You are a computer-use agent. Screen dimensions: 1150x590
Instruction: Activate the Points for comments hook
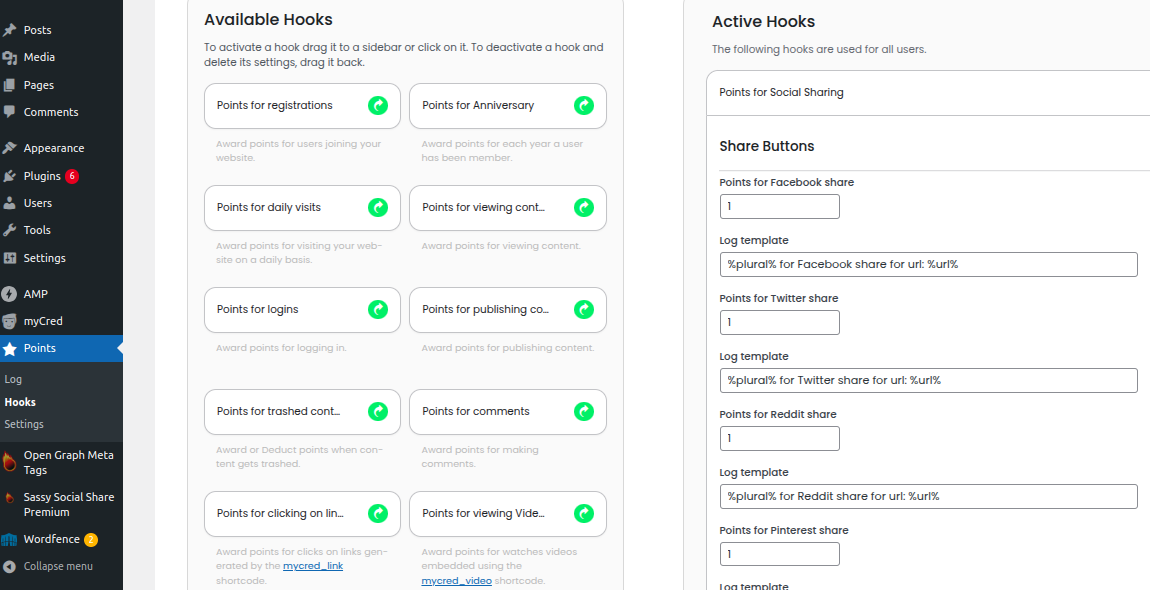508,412
